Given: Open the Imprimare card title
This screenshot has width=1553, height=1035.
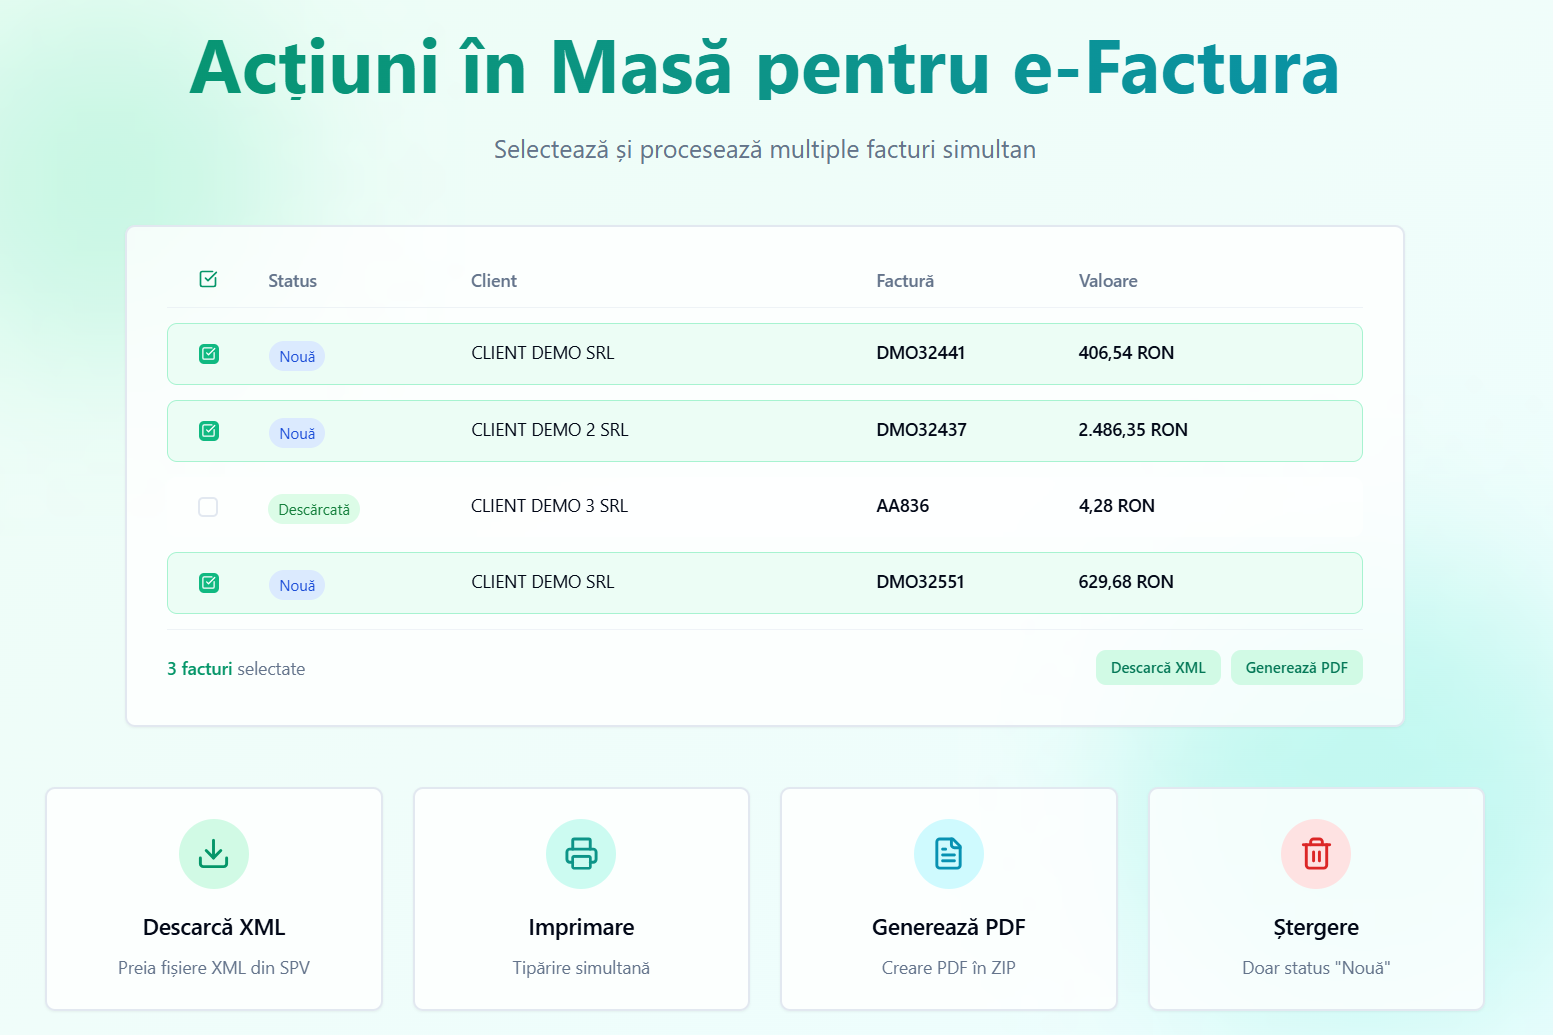Looking at the screenshot, I should pos(581,927).
